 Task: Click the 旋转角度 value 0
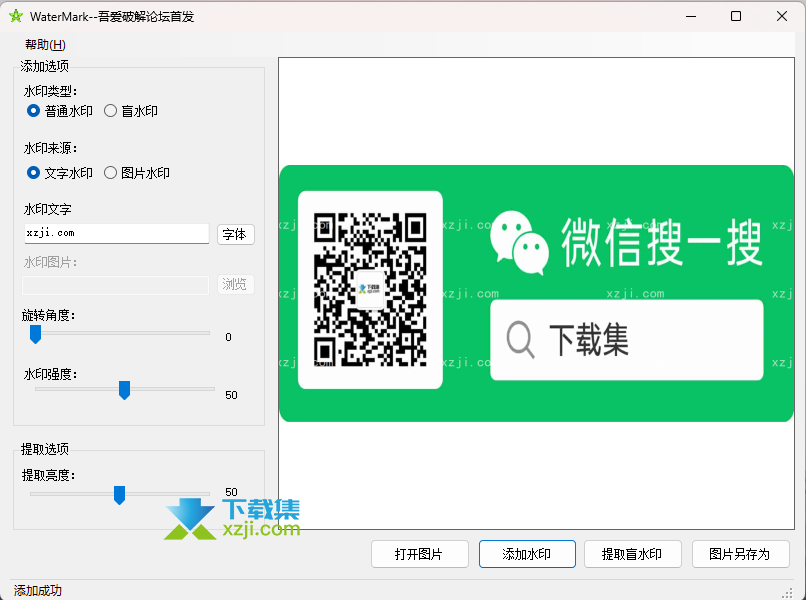click(x=228, y=337)
